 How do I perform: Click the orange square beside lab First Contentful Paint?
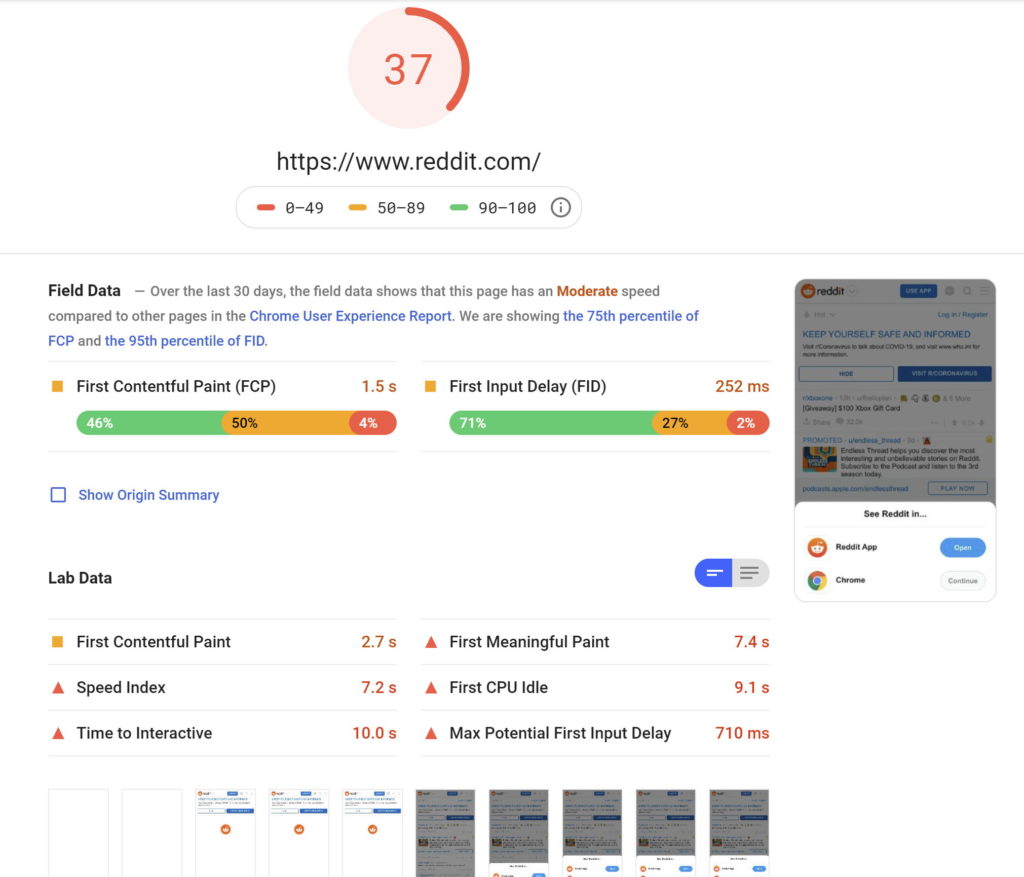pos(57,642)
